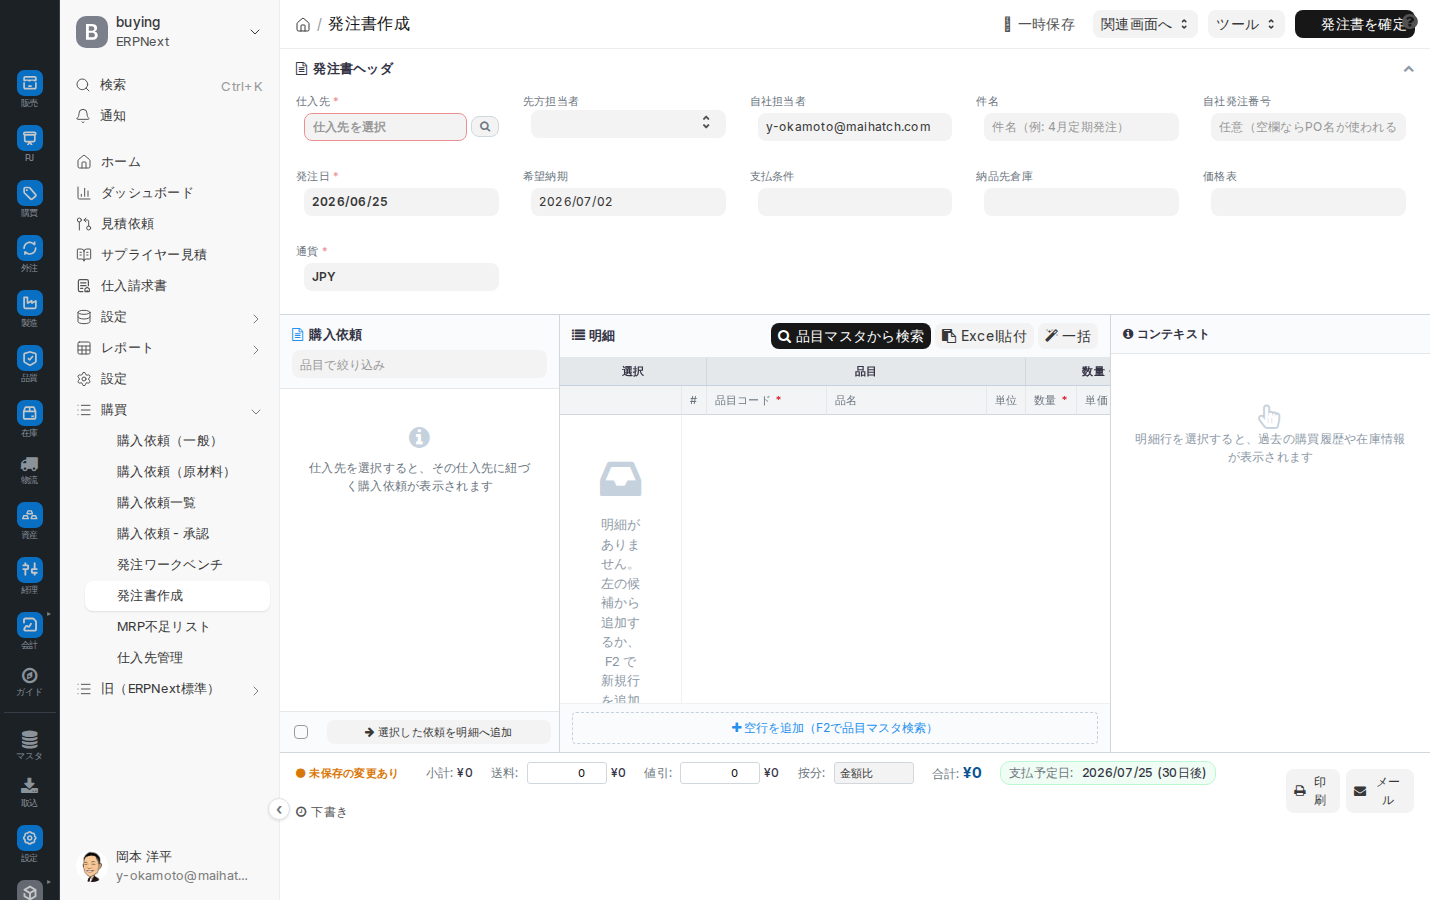Open the workspace switcher chevron beside buying

coord(255,32)
